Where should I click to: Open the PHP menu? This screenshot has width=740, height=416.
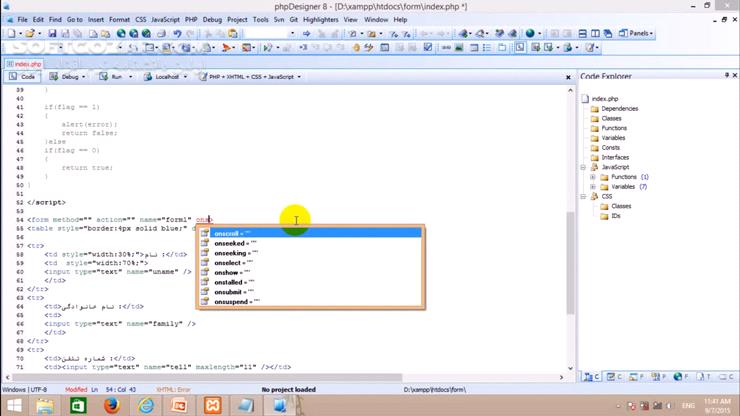[x=191, y=20]
